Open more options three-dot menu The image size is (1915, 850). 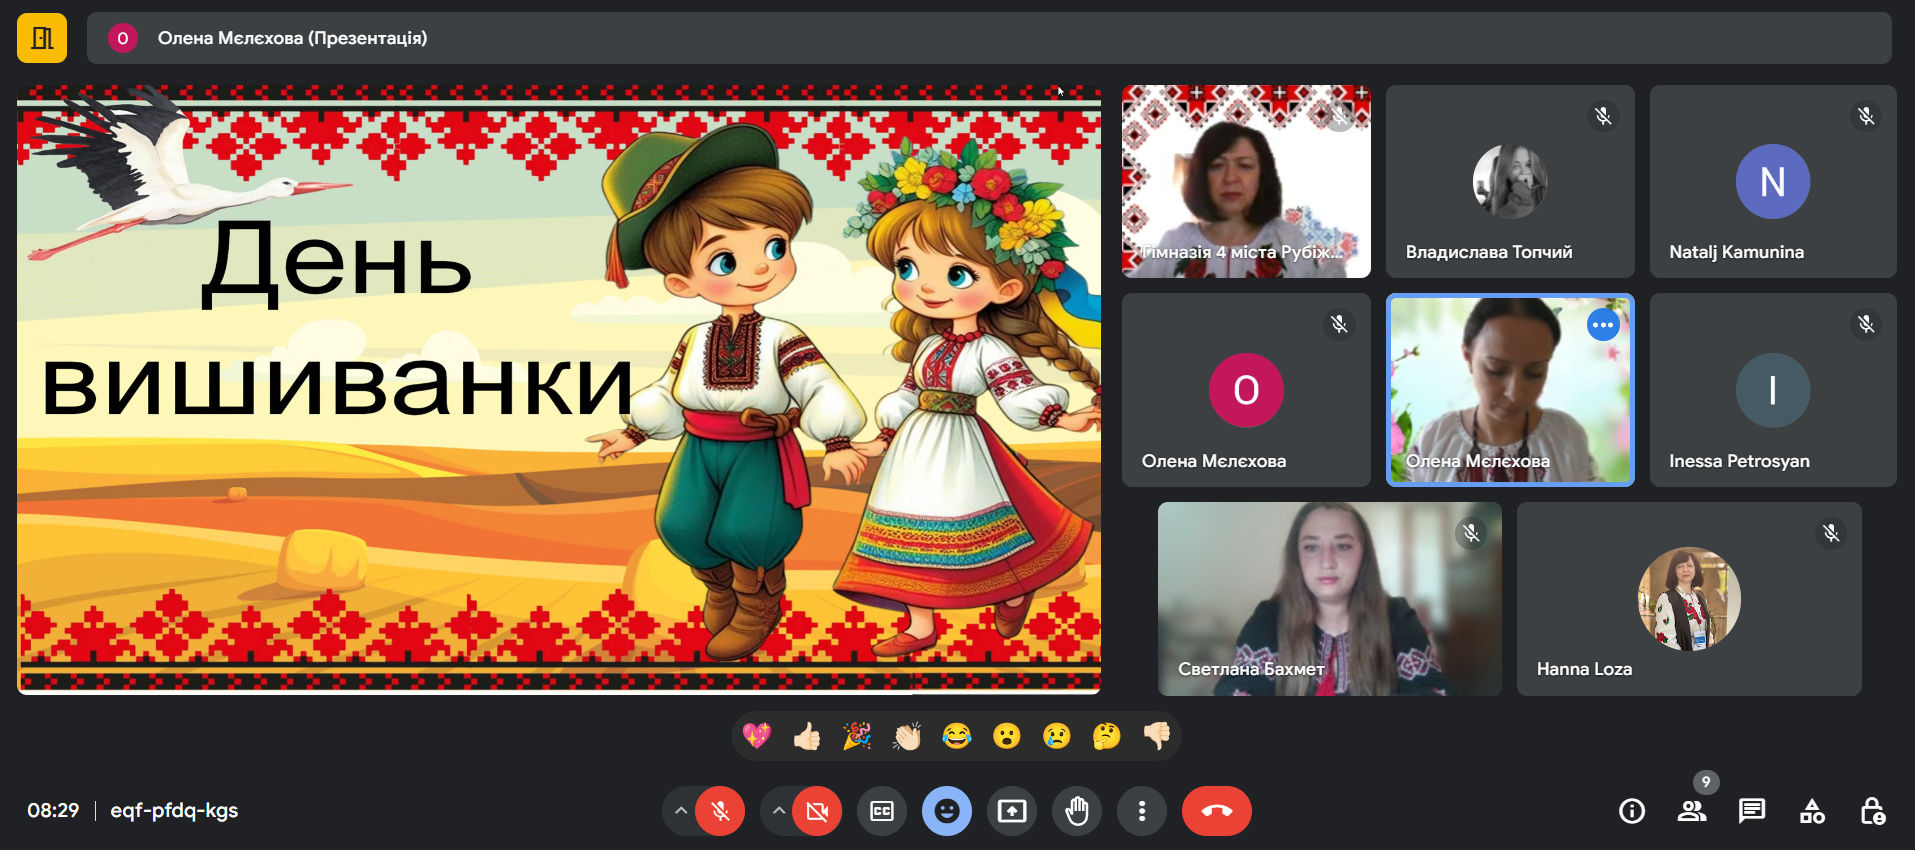pos(1141,811)
